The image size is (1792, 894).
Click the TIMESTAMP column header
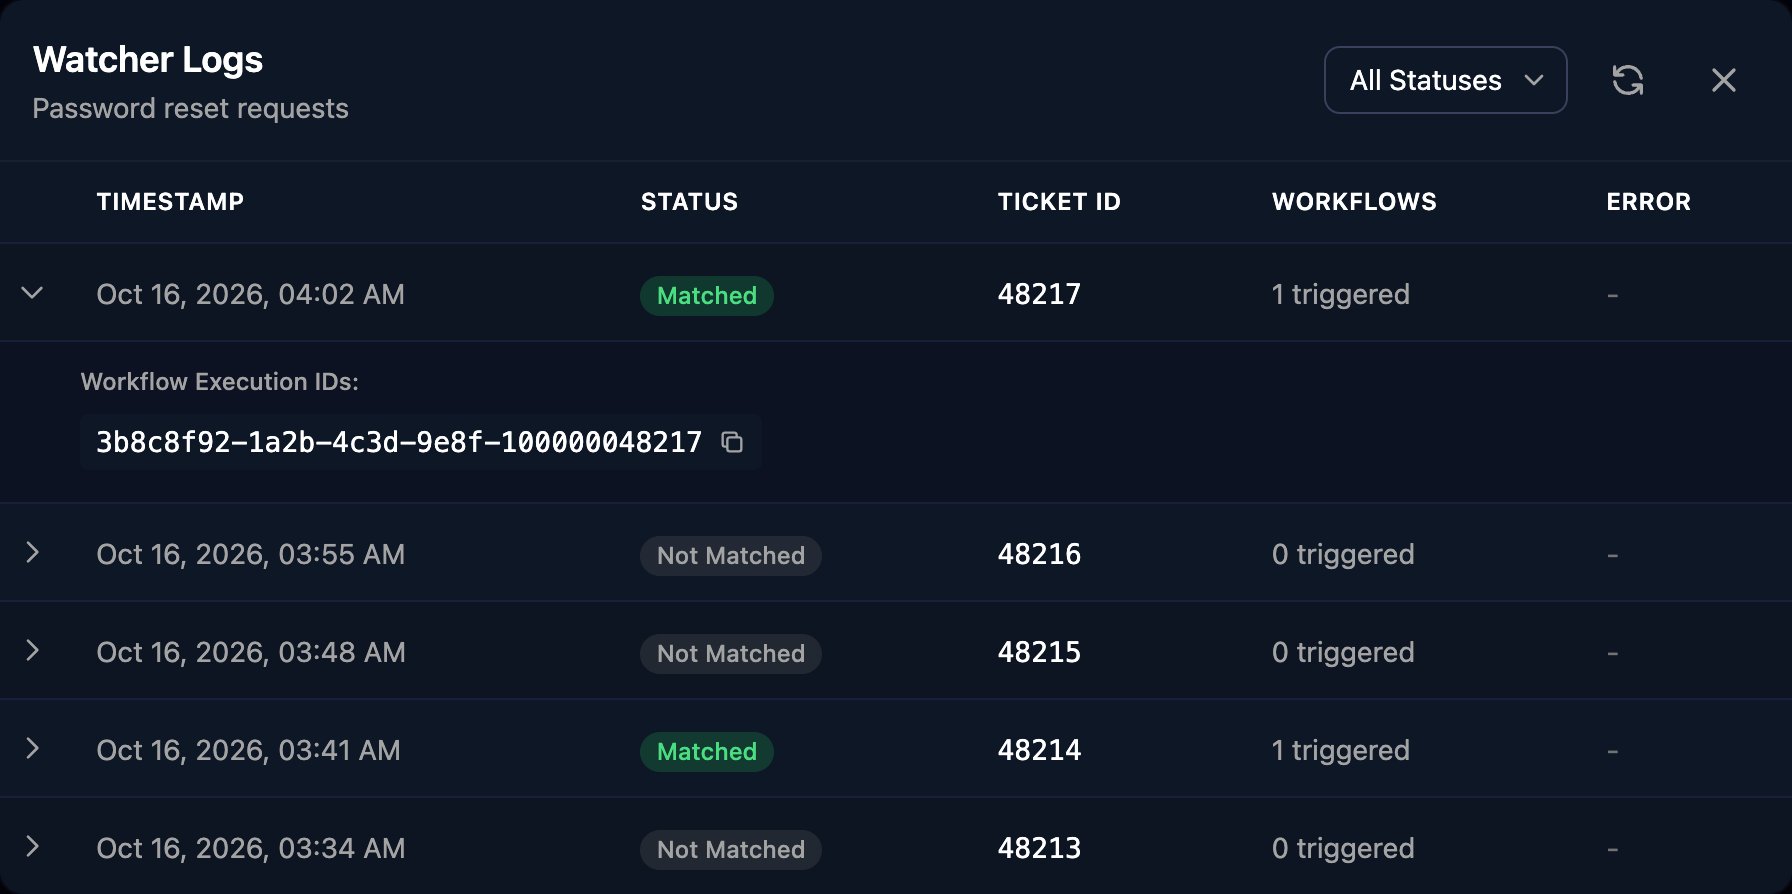[x=170, y=202]
